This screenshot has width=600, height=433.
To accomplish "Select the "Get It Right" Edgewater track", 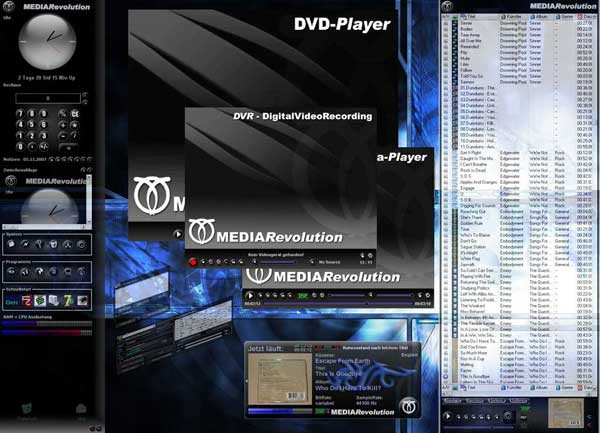I will [x=519, y=153].
